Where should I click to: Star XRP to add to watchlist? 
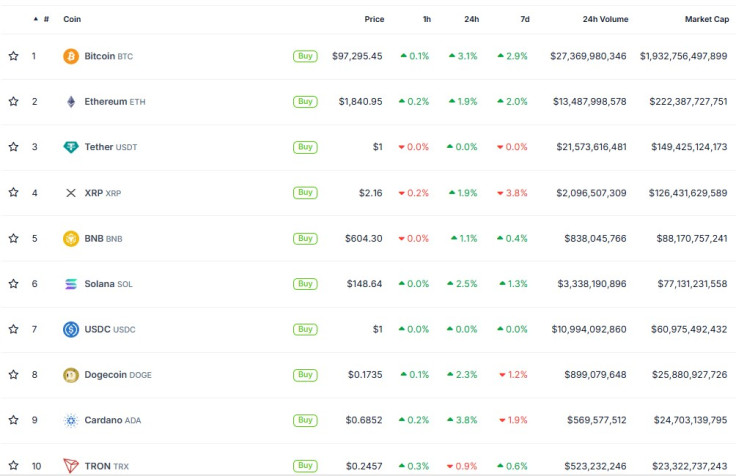(14, 192)
